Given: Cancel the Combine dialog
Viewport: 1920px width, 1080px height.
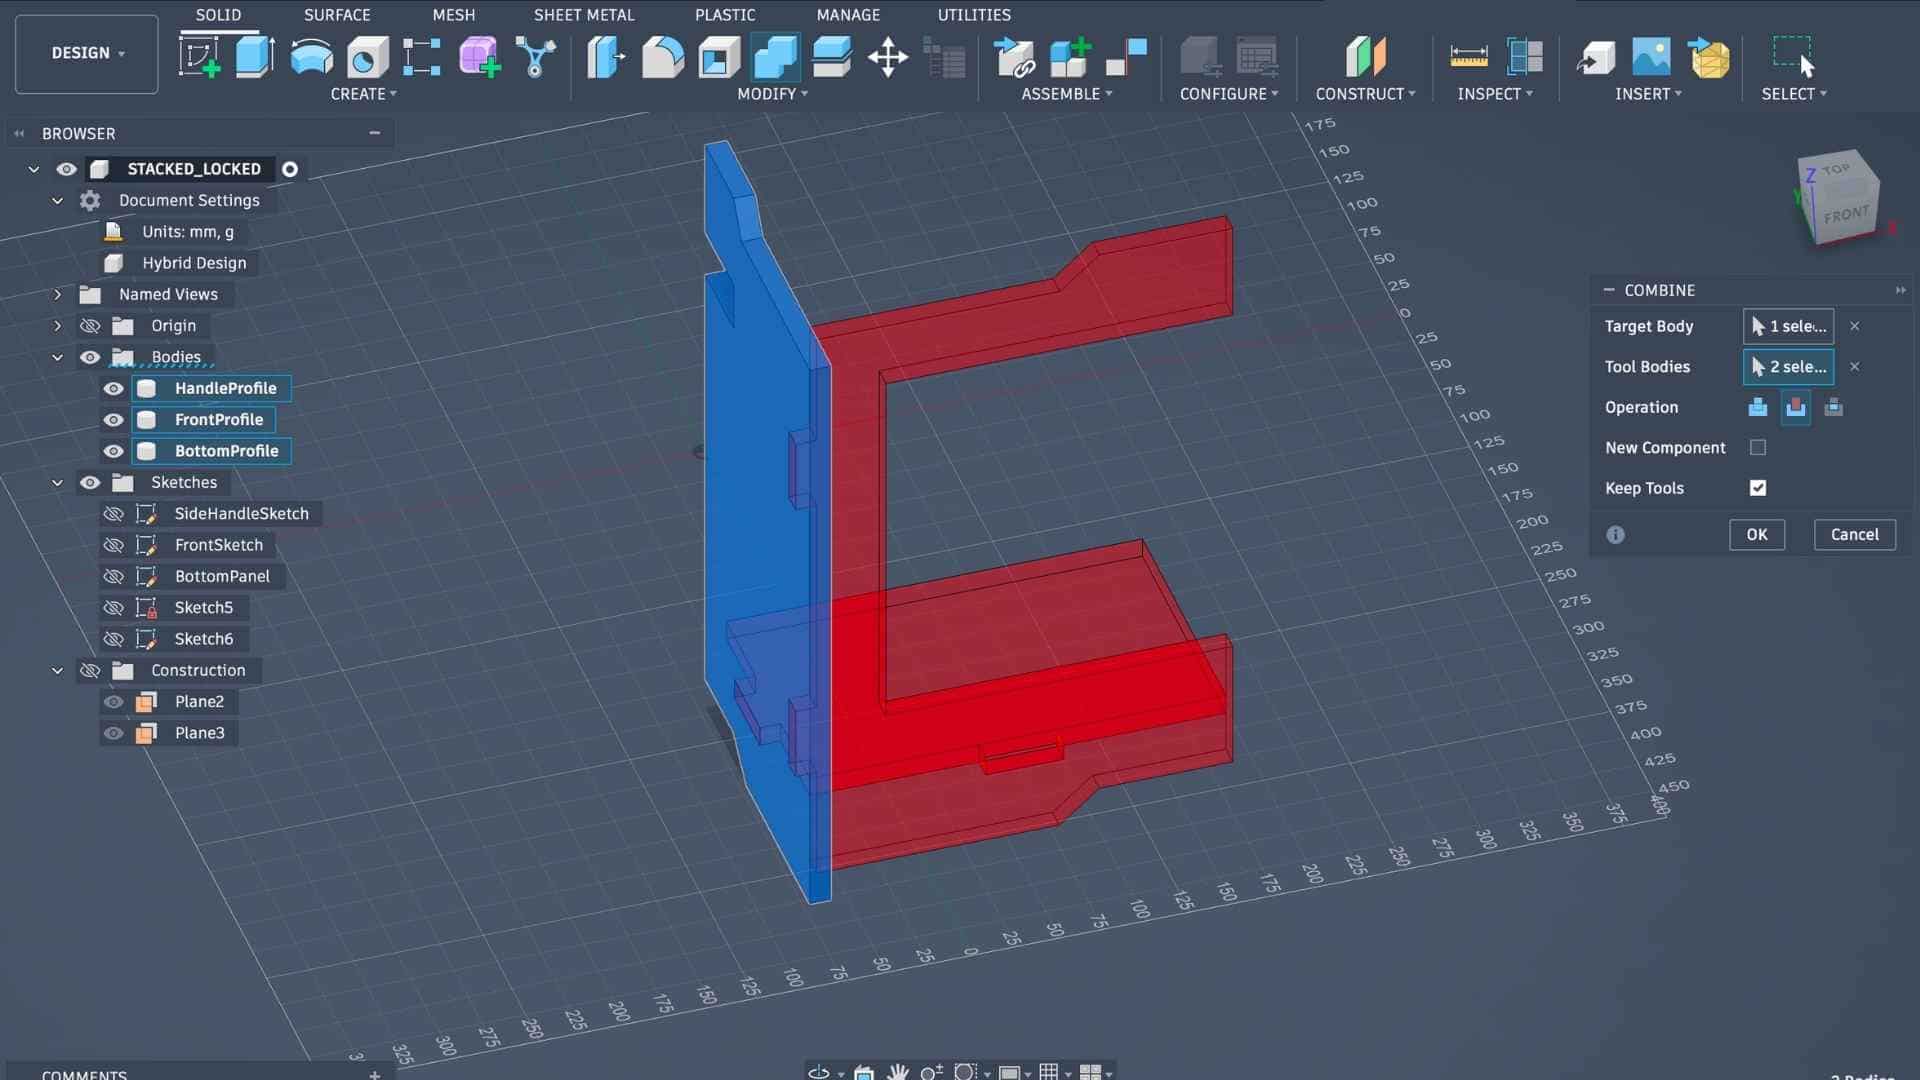Looking at the screenshot, I should [1854, 535].
